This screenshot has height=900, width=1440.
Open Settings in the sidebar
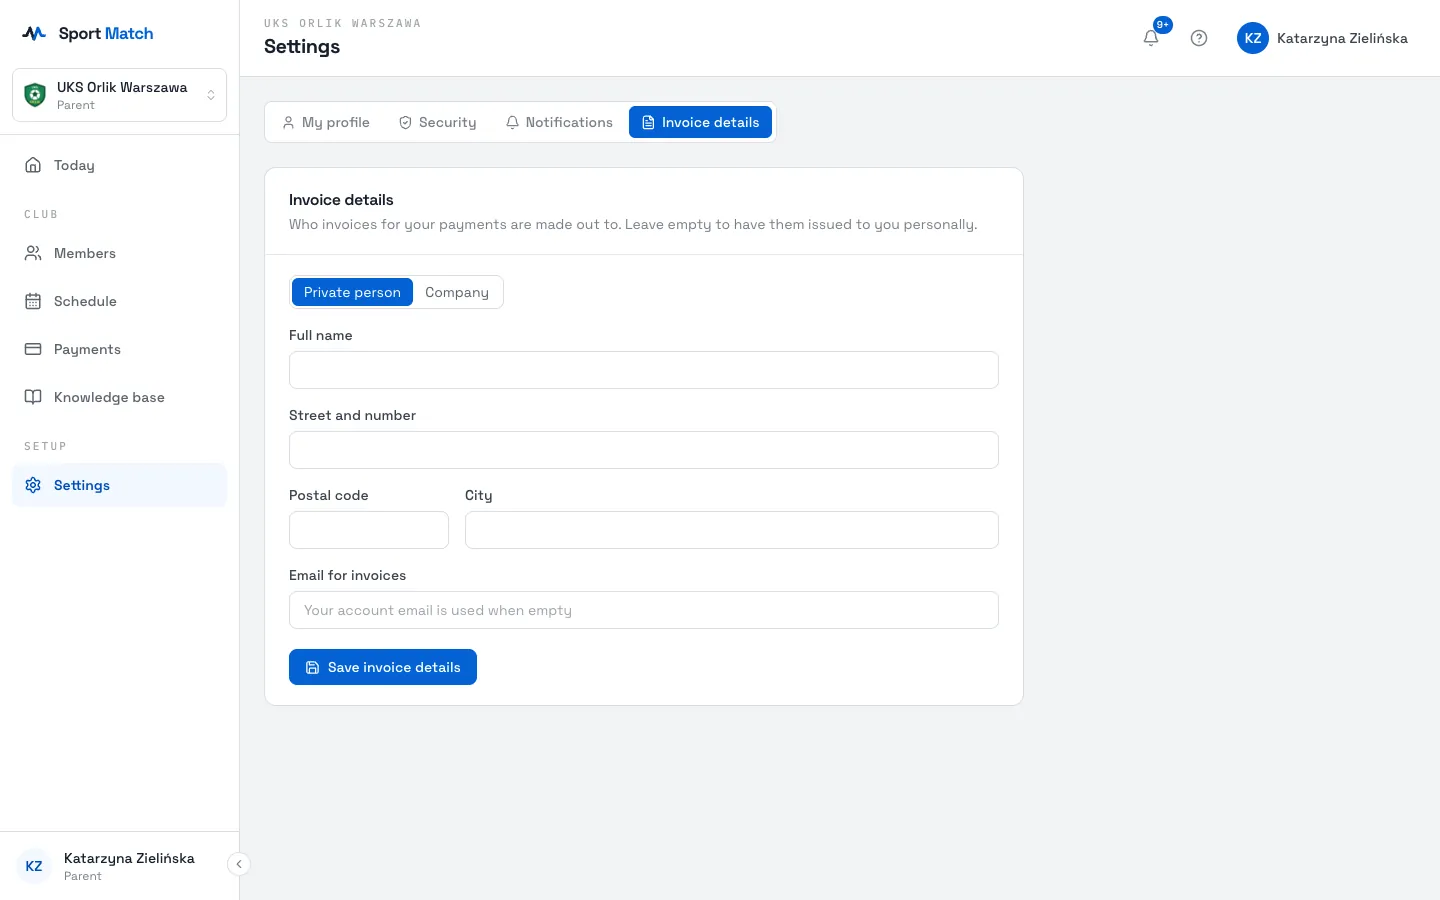[119, 485]
